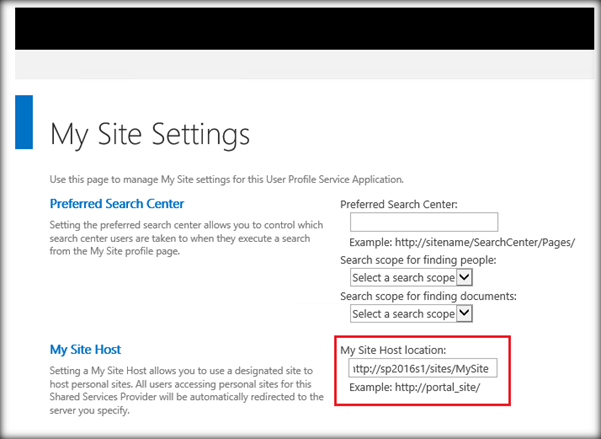
Task: Click the 'Use this page to manage' description
Action: click(x=226, y=179)
